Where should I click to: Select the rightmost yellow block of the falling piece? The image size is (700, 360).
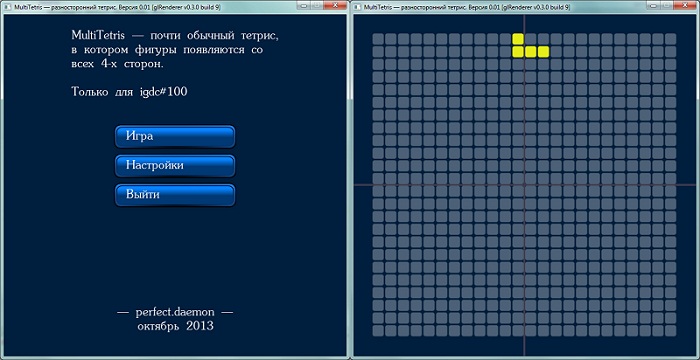tap(543, 52)
